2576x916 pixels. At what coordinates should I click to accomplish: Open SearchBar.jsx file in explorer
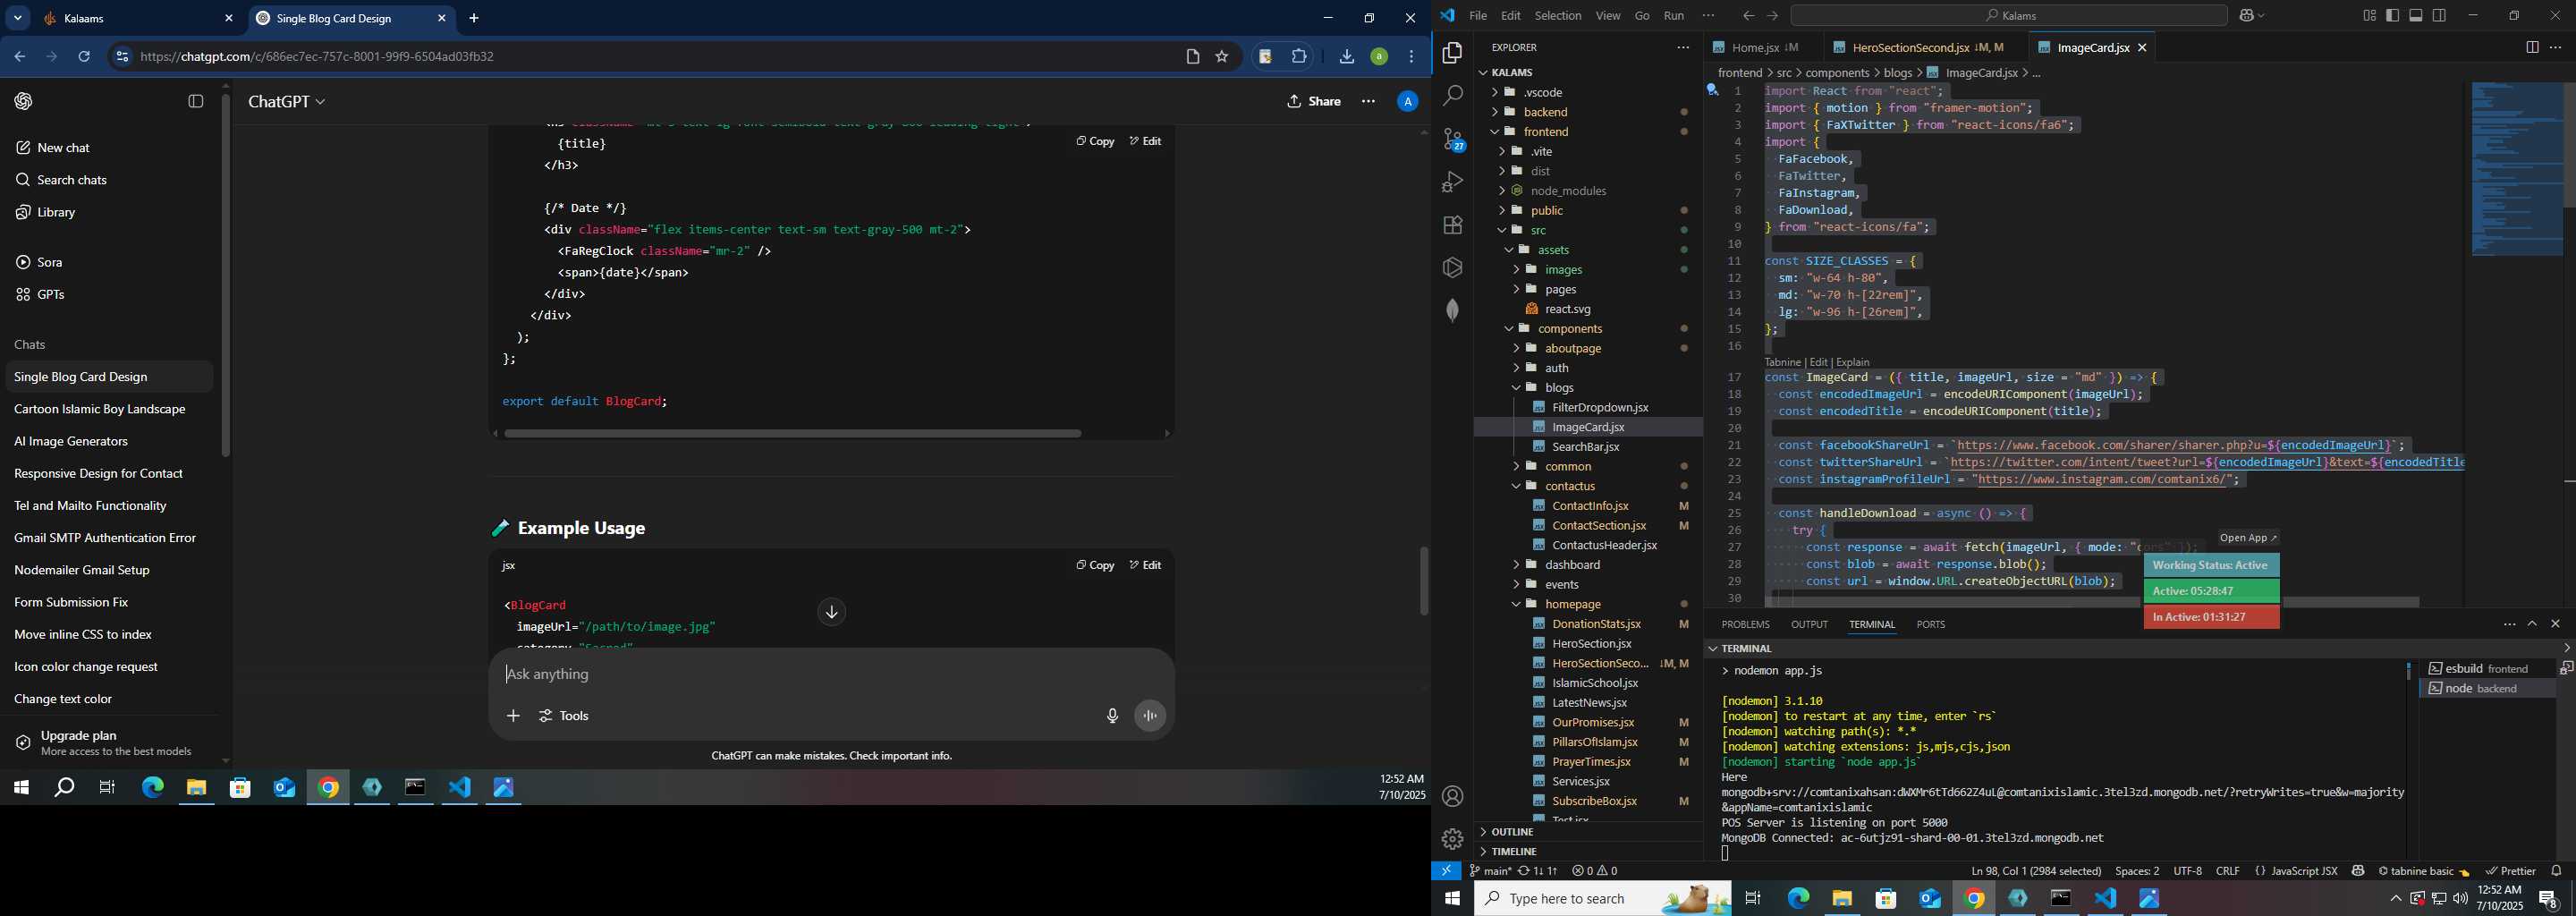tap(1588, 447)
